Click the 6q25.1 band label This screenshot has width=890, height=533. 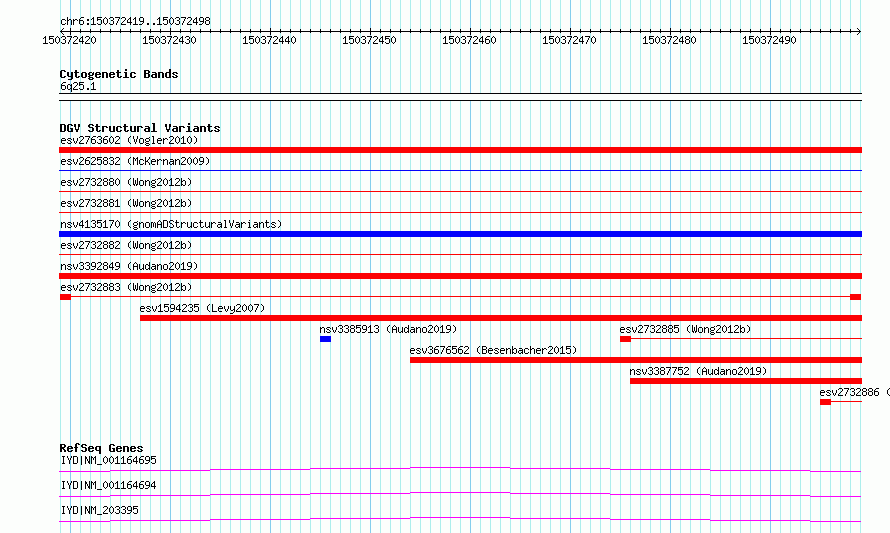pos(78,86)
